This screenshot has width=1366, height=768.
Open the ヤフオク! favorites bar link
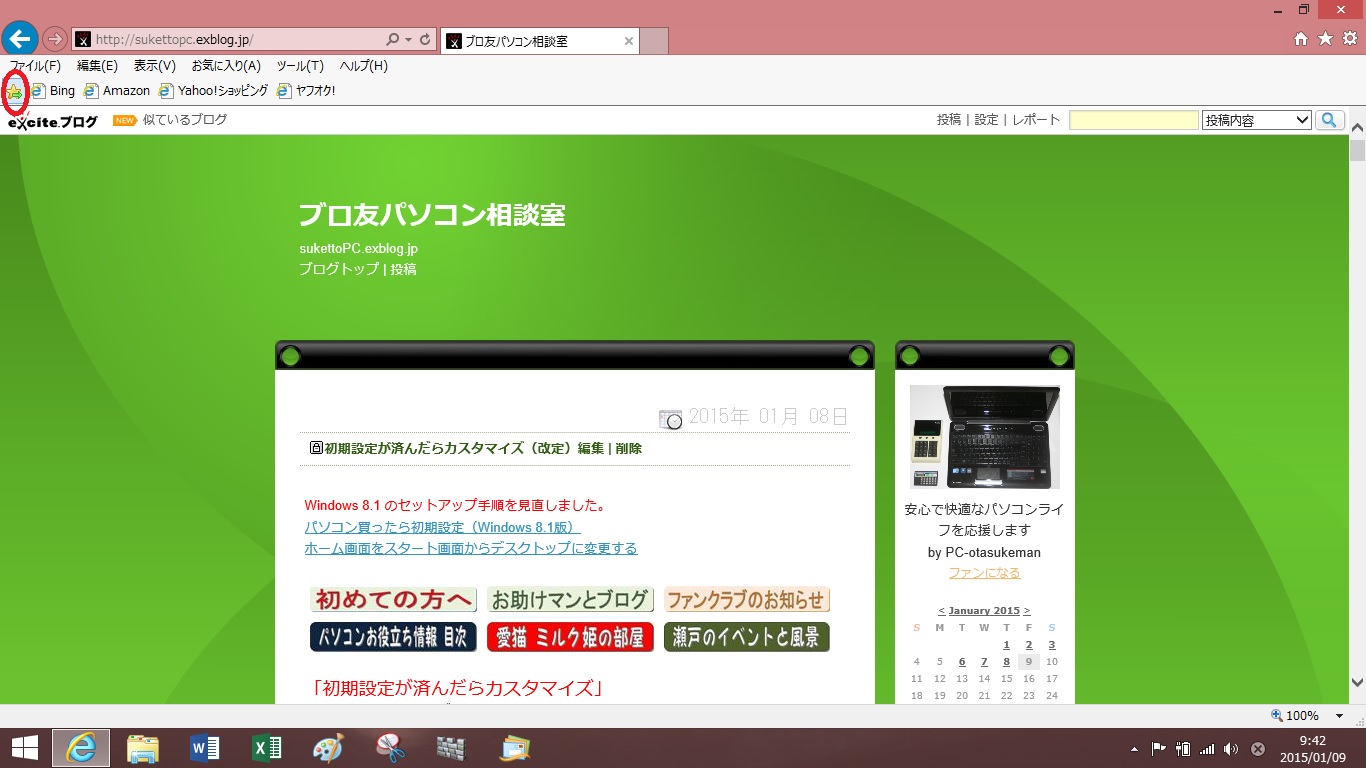point(306,91)
